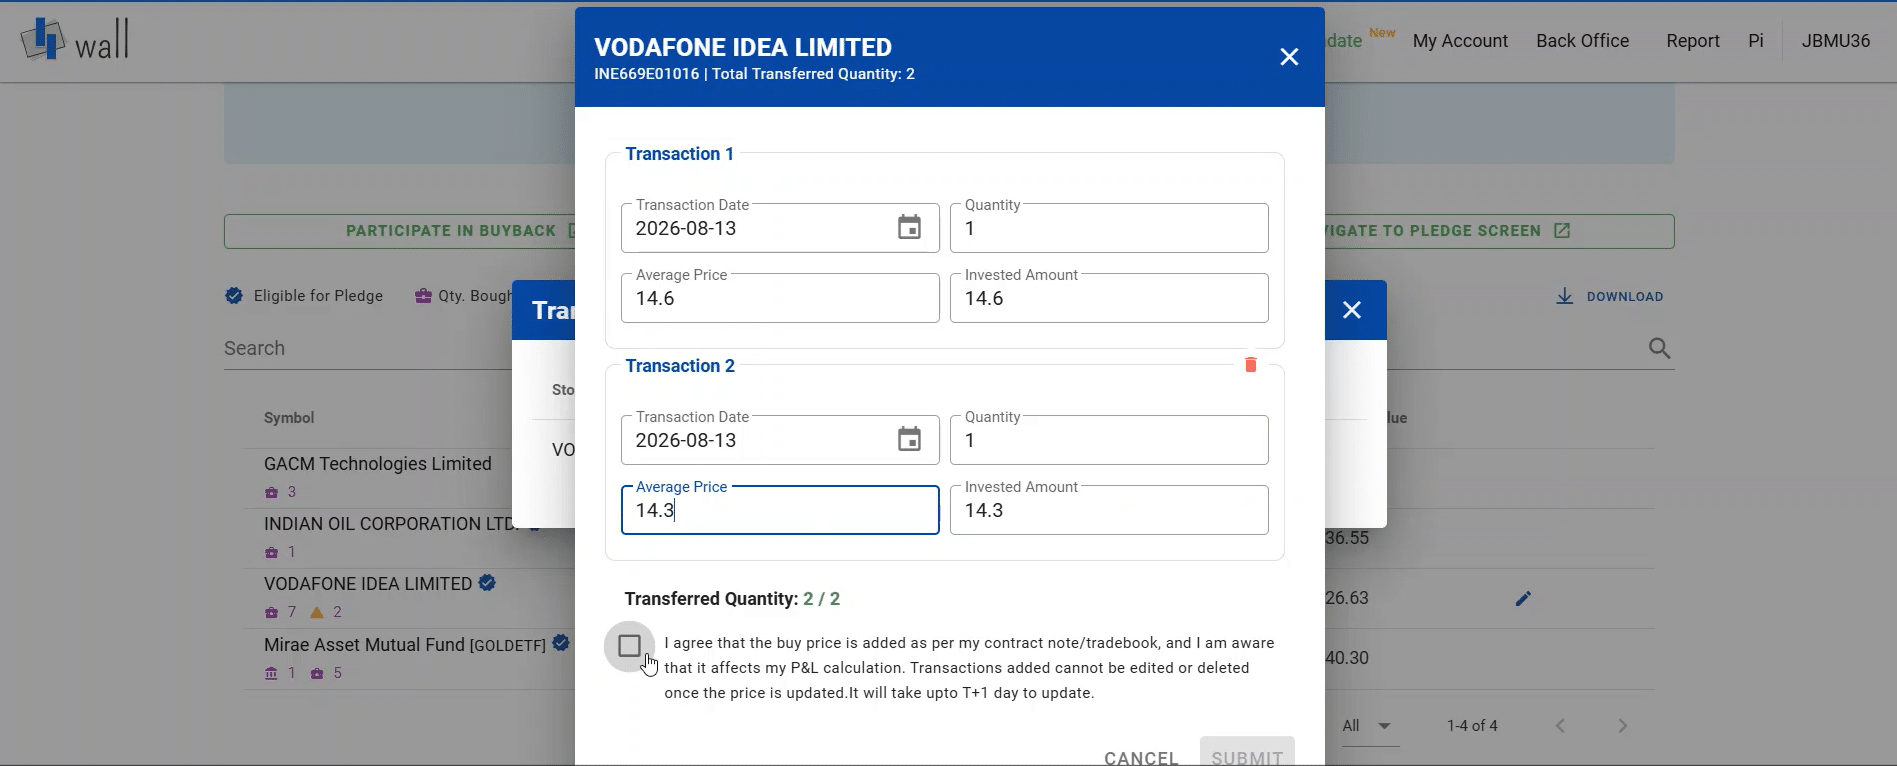Click the search magnifier icon
1897x766 pixels.
coord(1660,348)
